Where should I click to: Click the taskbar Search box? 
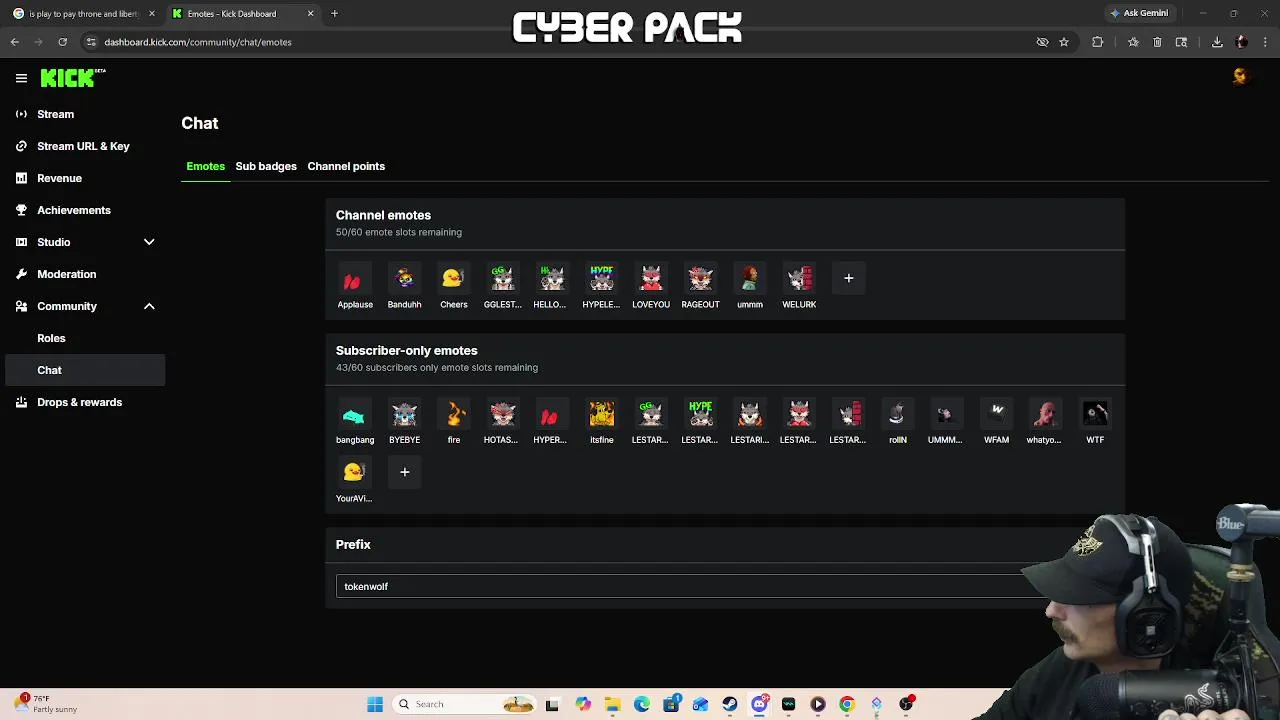pyautogui.click(x=464, y=704)
